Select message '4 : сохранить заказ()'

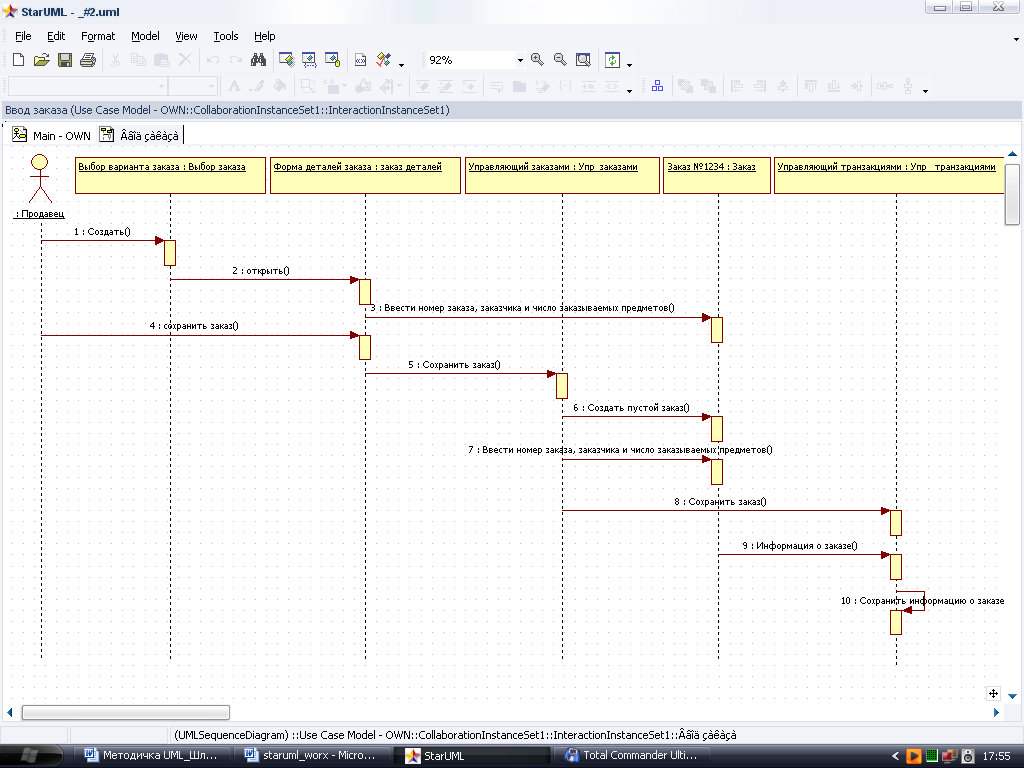194,326
